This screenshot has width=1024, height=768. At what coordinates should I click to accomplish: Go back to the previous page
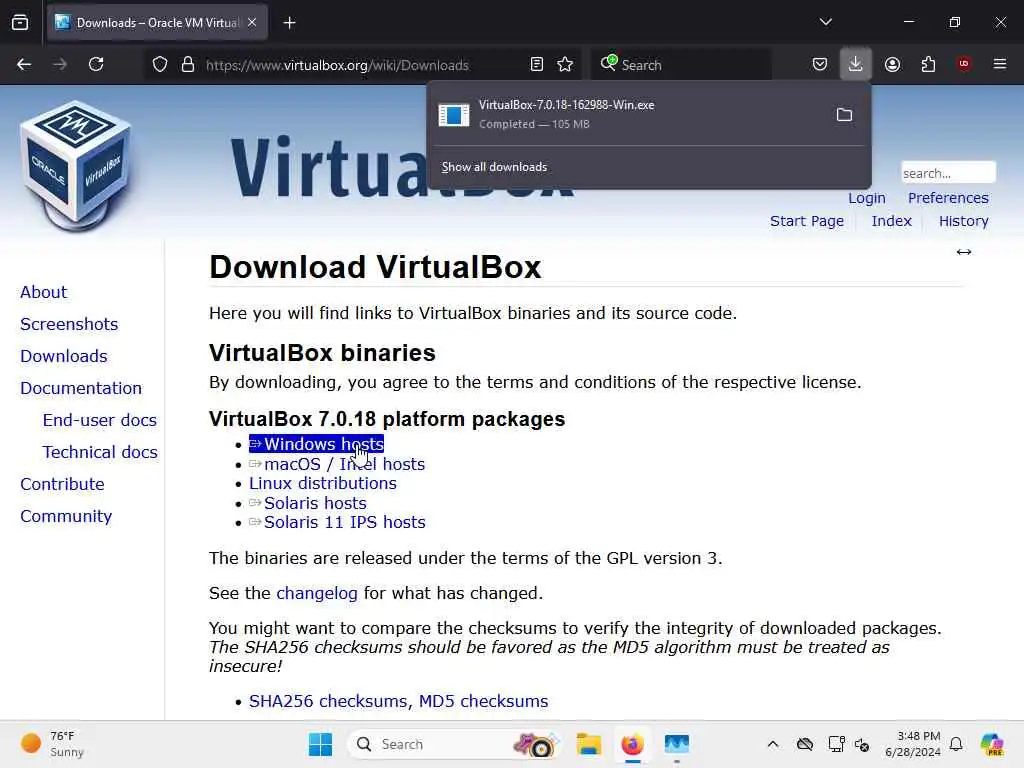[x=24, y=64]
